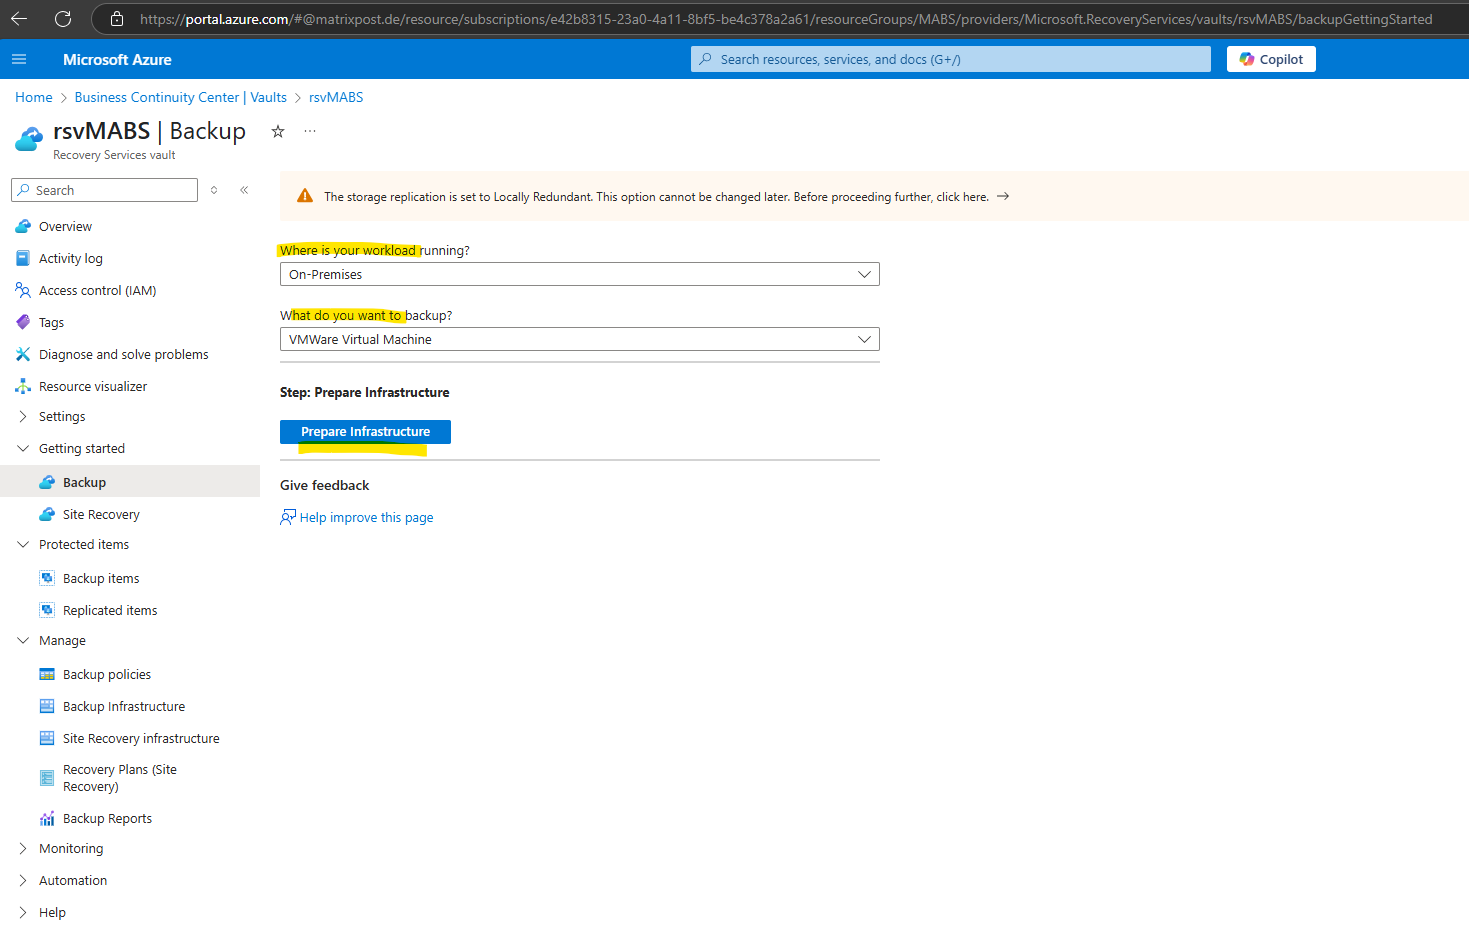Click the site lock icon in address bar
The width and height of the screenshot is (1469, 945).
click(117, 19)
